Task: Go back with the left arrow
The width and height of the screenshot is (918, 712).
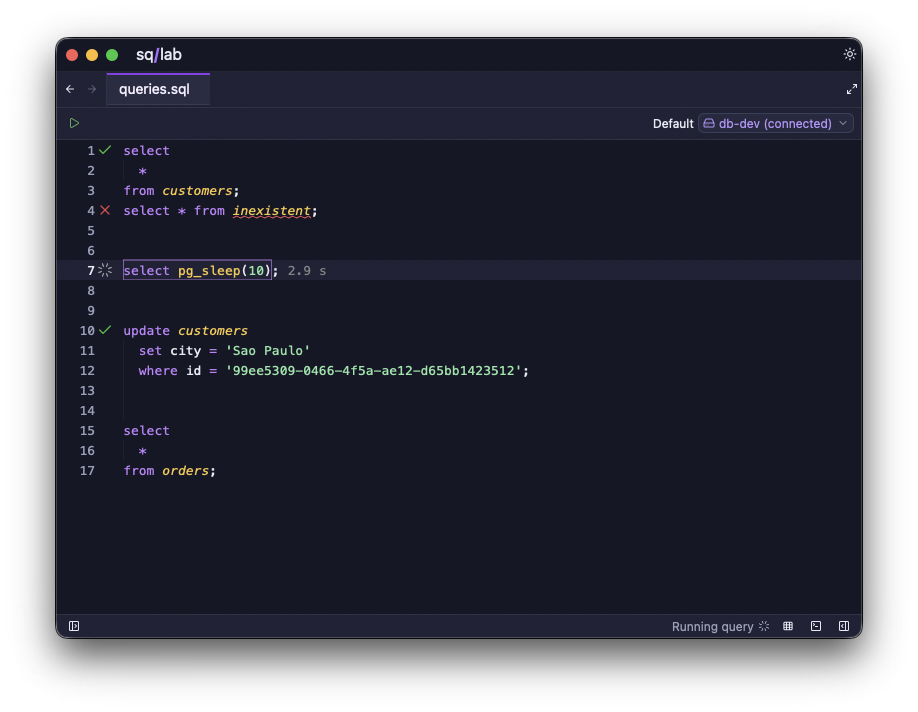Action: 70,89
